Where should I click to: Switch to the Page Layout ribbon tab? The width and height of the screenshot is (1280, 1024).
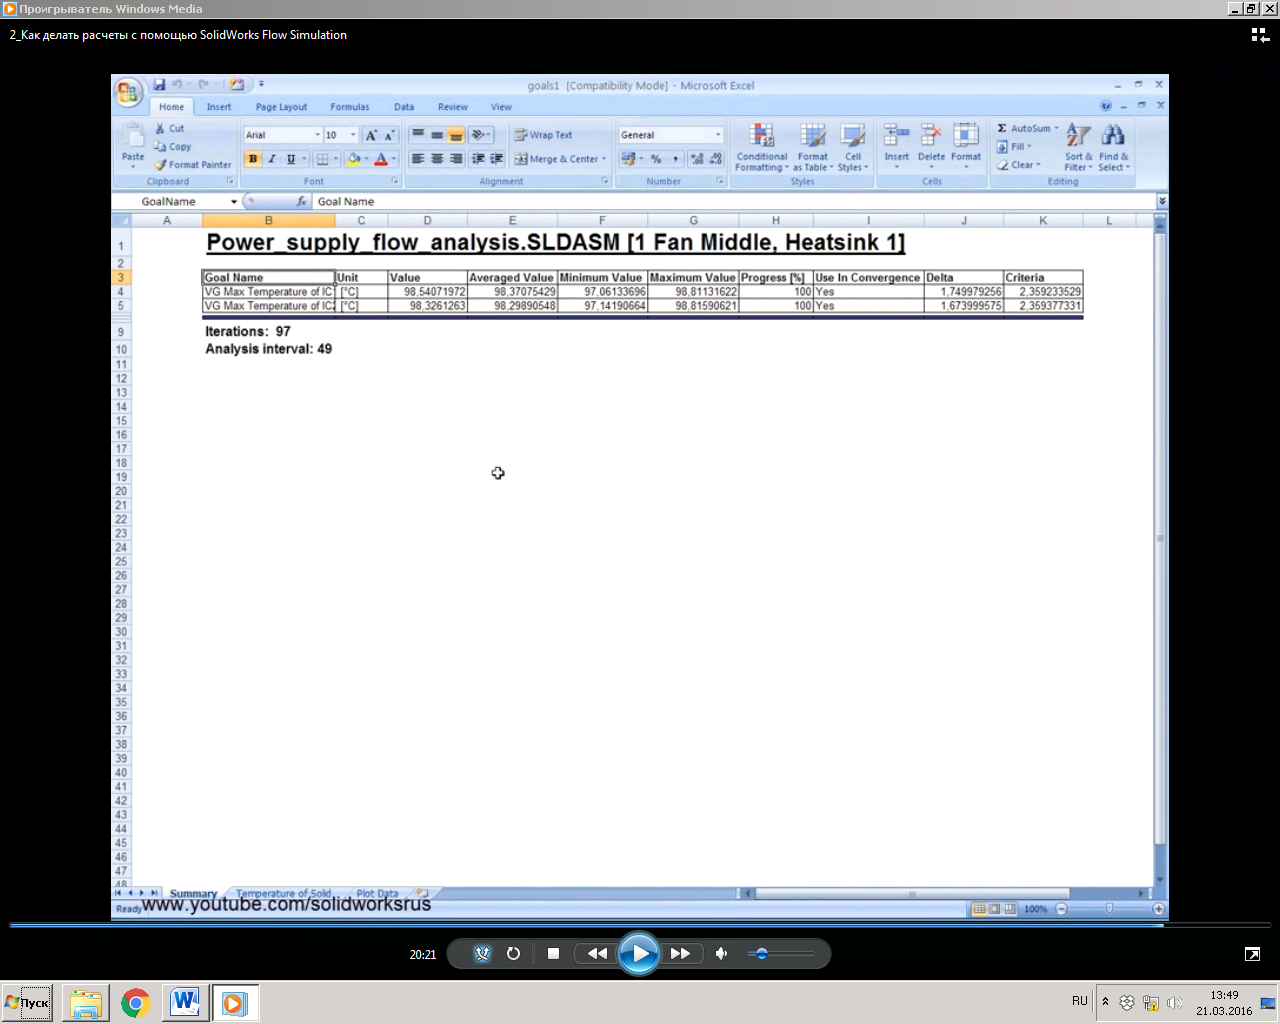pos(281,107)
